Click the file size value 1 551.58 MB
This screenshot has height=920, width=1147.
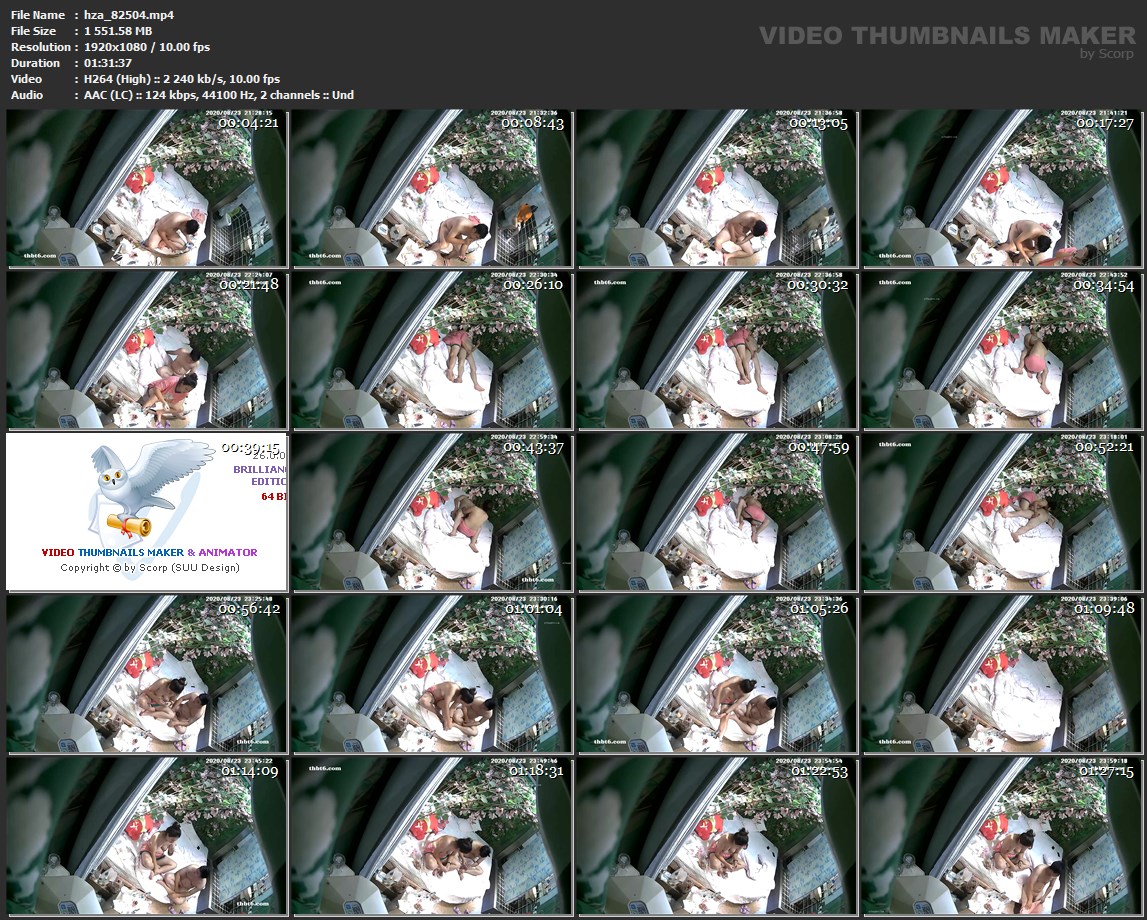[x=118, y=31]
